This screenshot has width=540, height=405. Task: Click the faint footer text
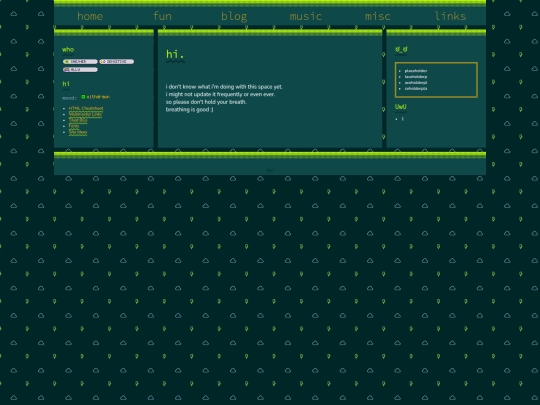270,170
